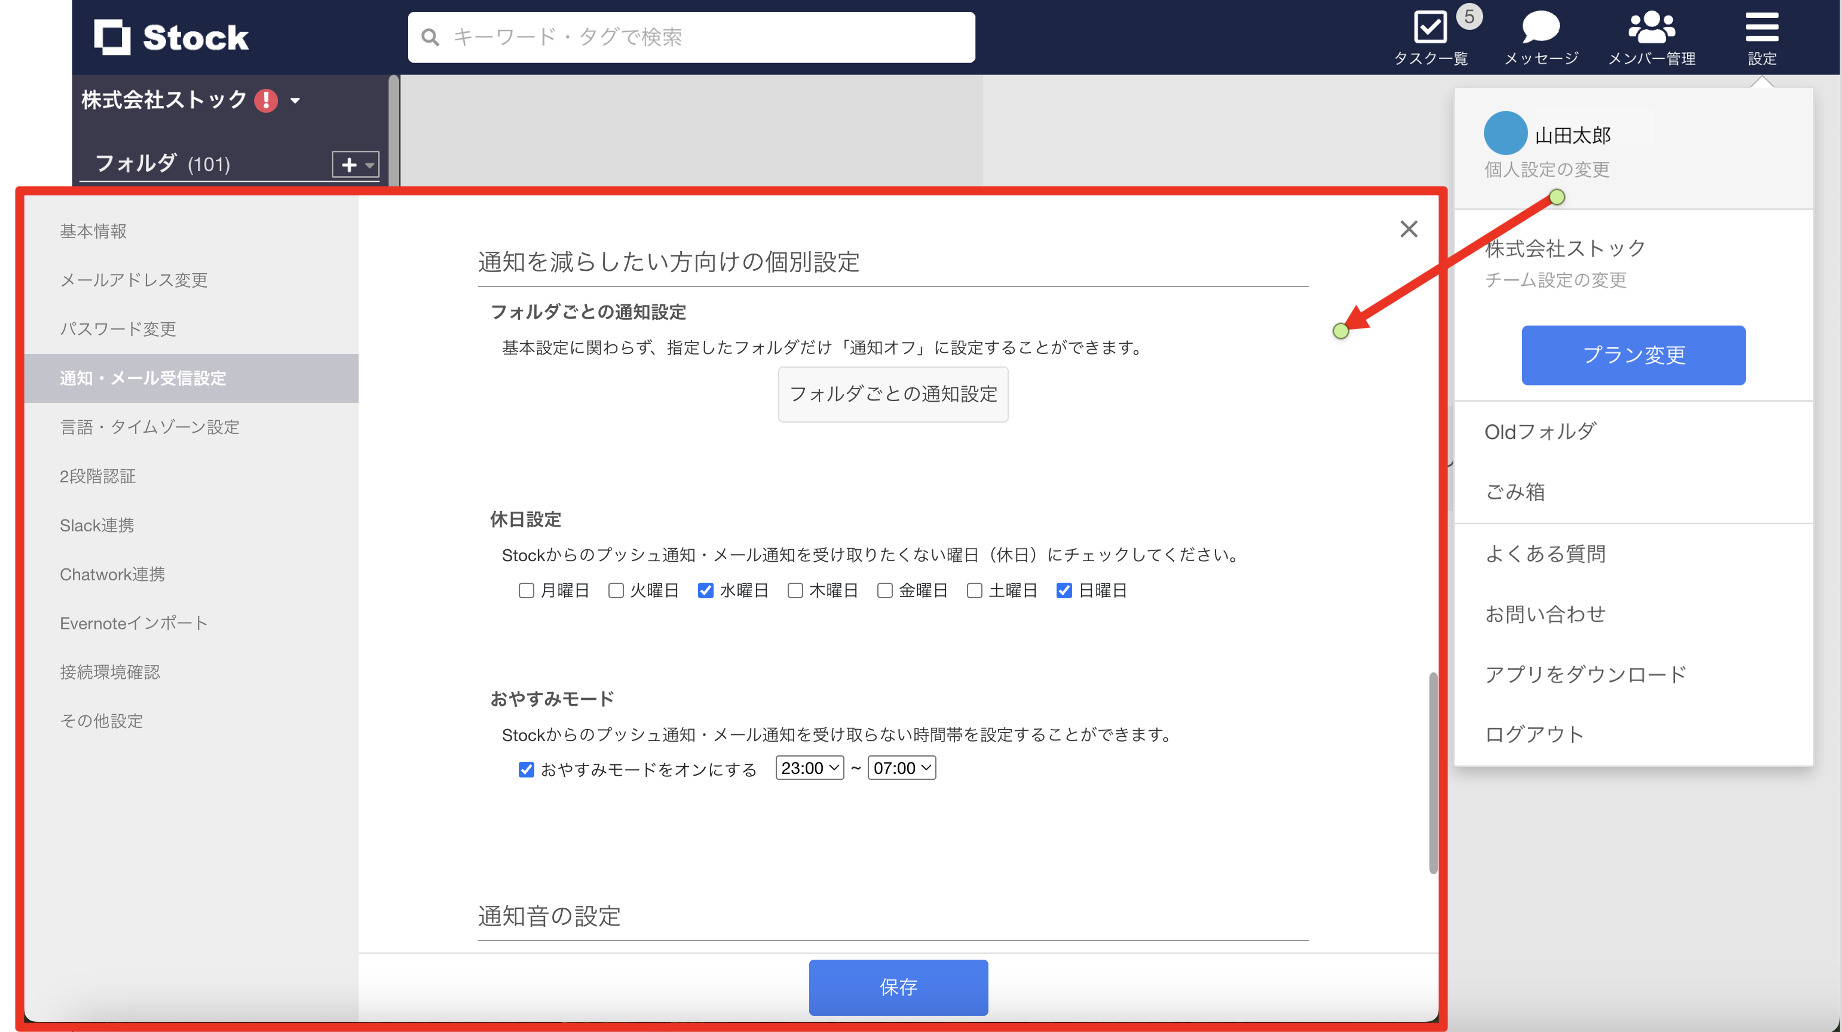Viewport: 1842px width, 1032px height.
Task: Check the 月曜日 holiday checkbox
Action: click(525, 590)
